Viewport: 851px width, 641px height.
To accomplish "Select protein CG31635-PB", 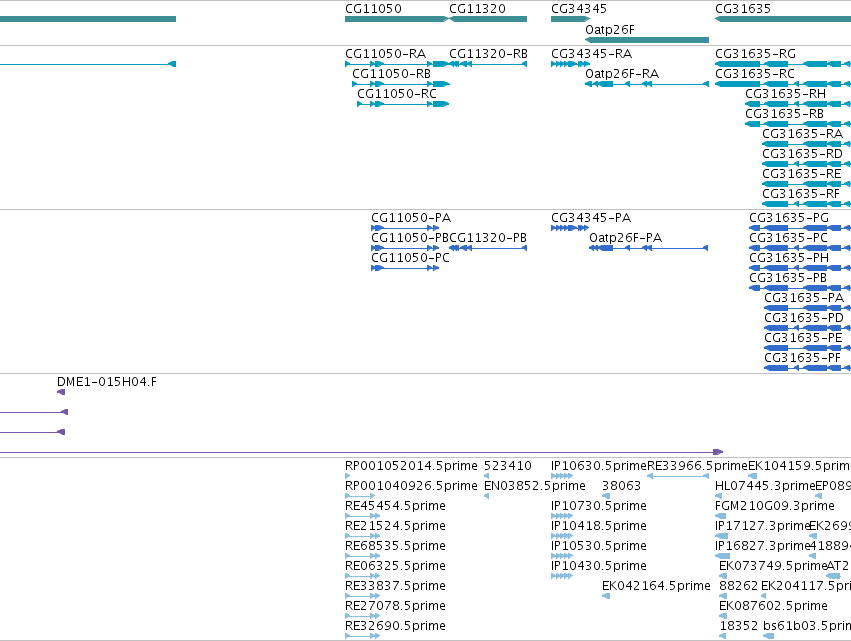I will pos(800,288).
